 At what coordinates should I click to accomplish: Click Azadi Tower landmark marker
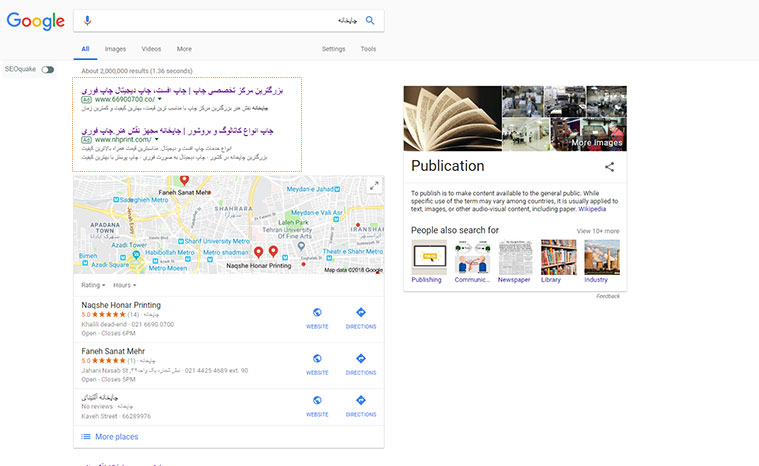pos(137,254)
